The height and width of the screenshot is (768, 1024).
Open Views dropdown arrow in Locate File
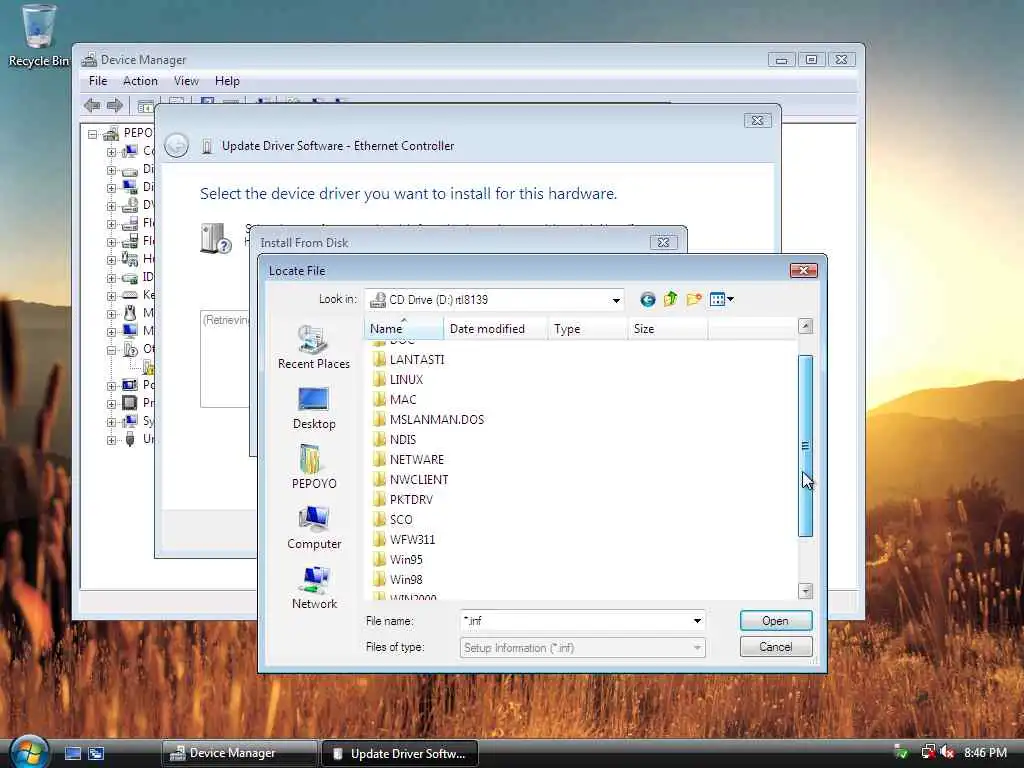730,300
